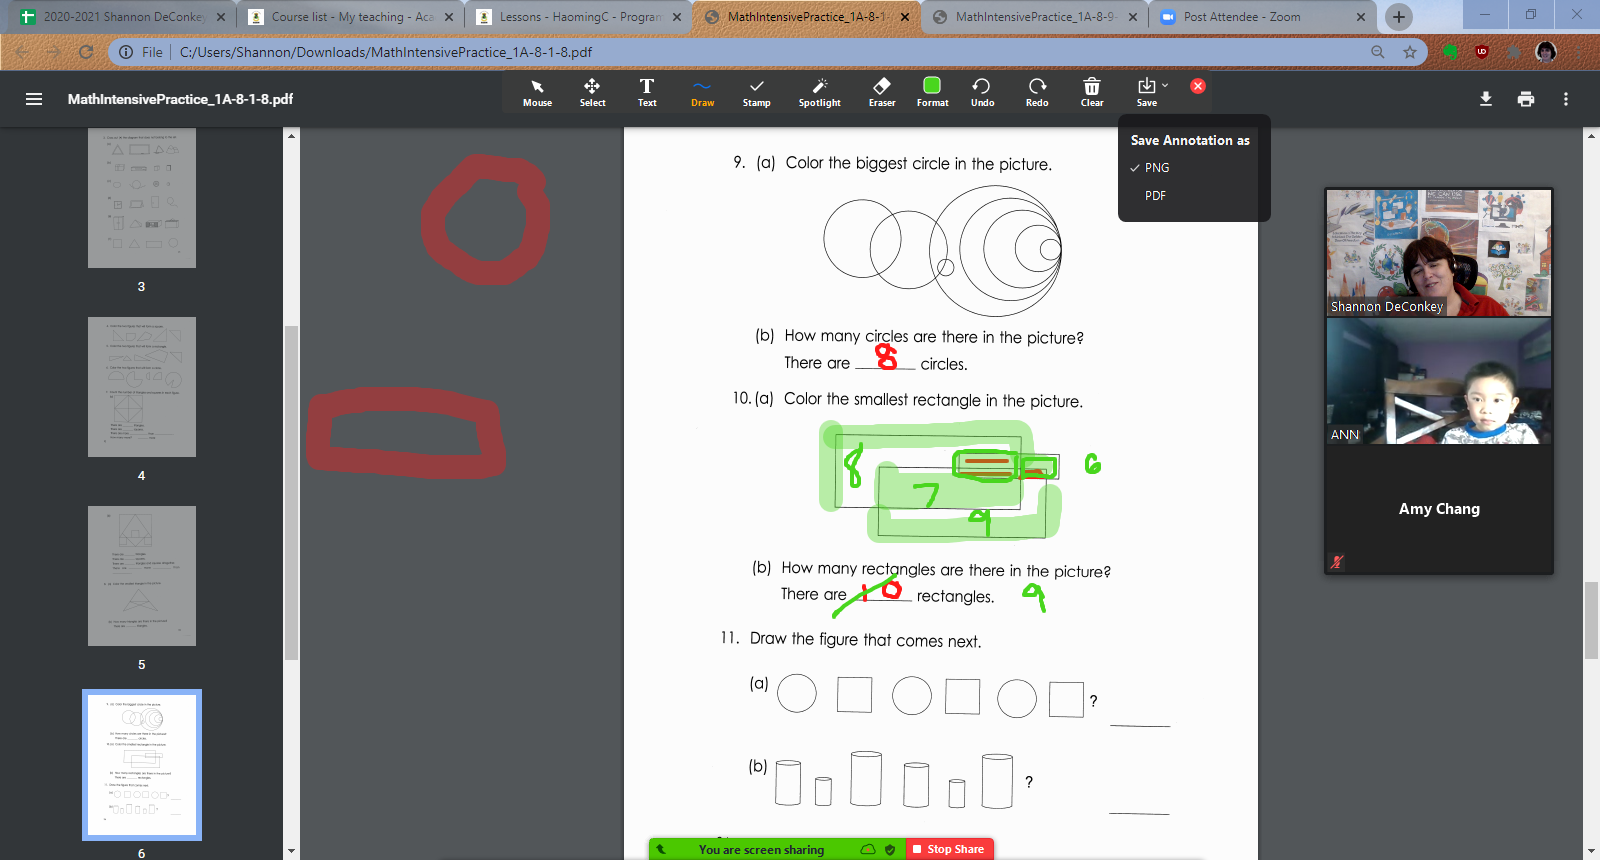1600x860 pixels.
Task: Open page 3 thumbnail
Action: tap(142, 198)
